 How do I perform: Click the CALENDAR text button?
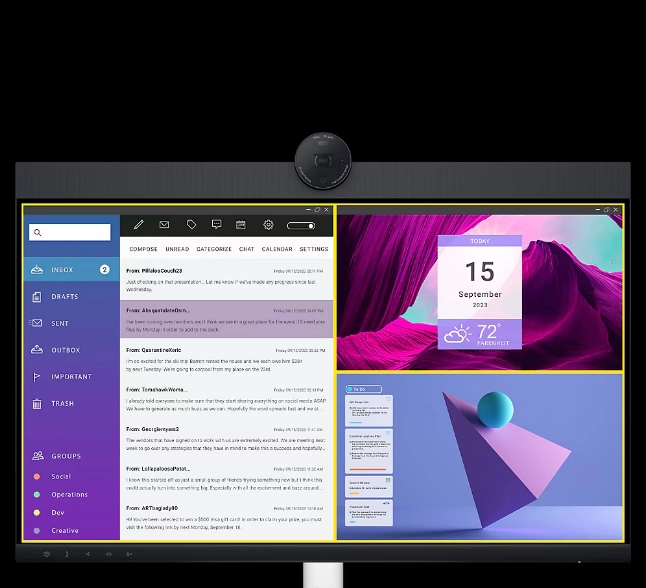click(x=277, y=249)
